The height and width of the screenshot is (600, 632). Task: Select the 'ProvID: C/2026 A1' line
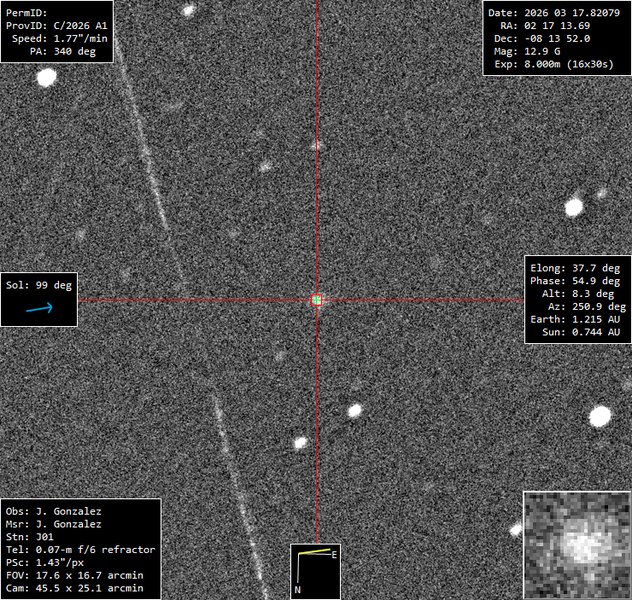pyautogui.click(x=57, y=26)
